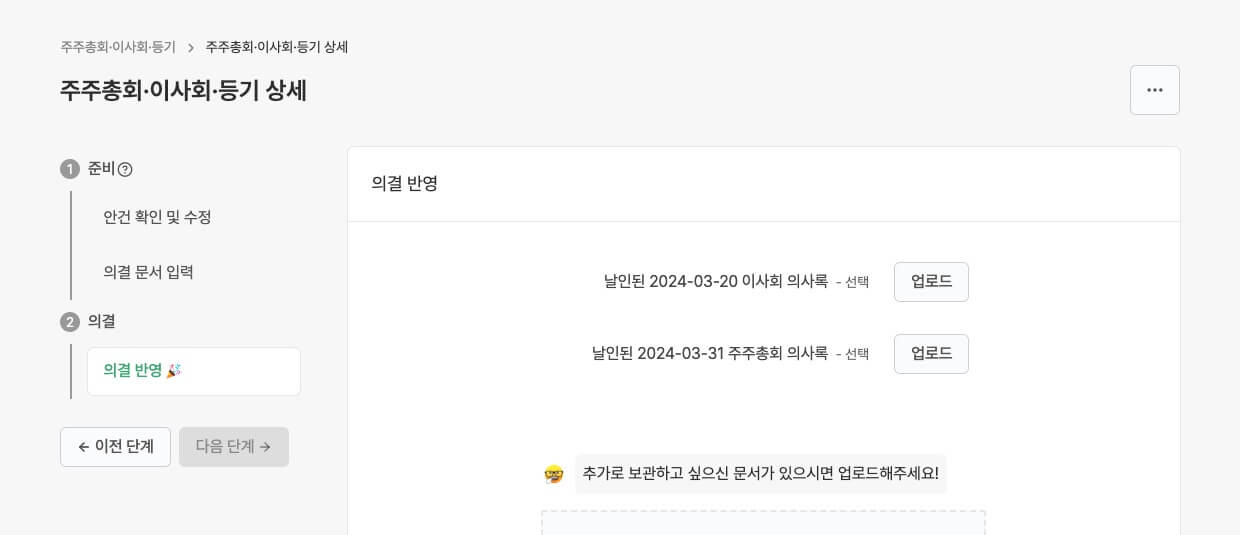Click the 추가로 보관하고 싶으신 문서 message bubble
The image size is (1240, 535).
coord(760,474)
